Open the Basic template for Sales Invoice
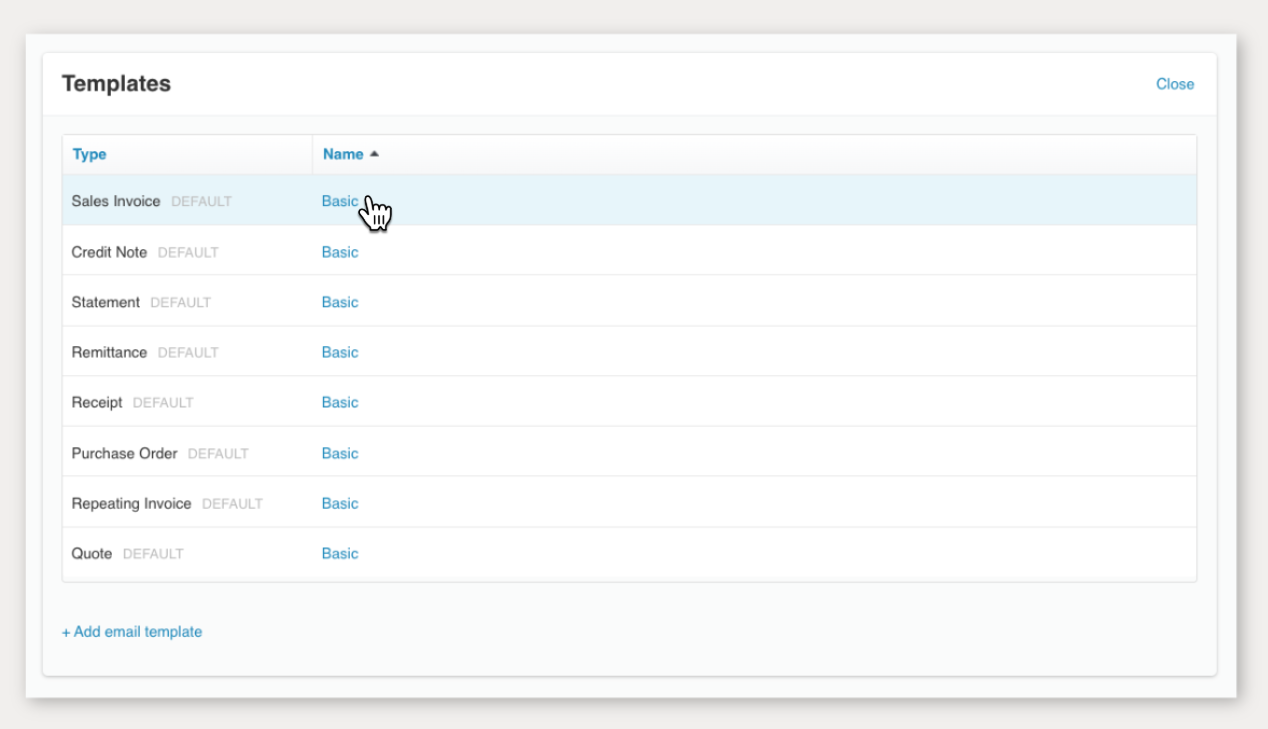The height and width of the screenshot is (729, 1268). [339, 201]
